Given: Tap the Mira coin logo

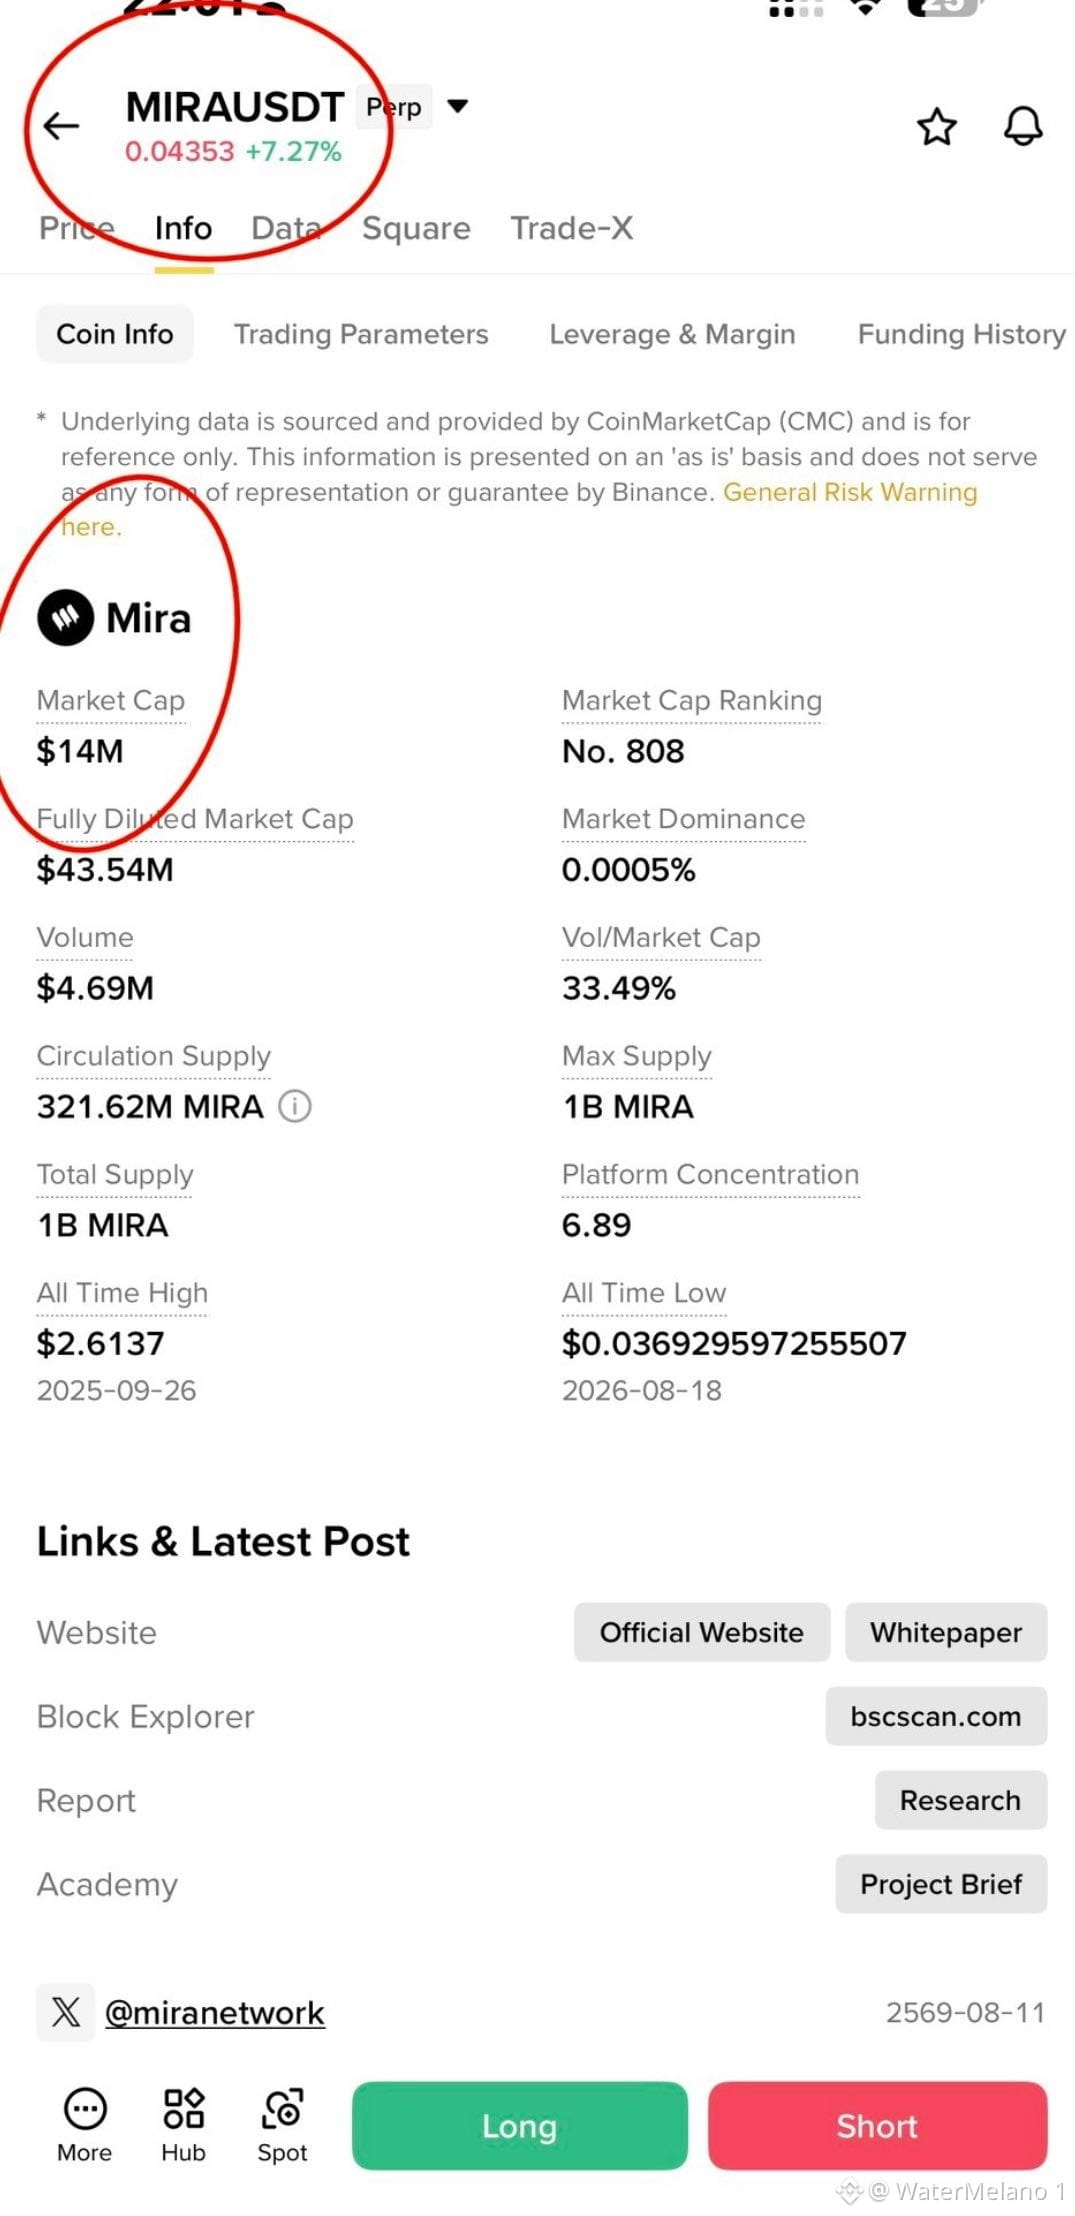Looking at the screenshot, I should pos(66,617).
